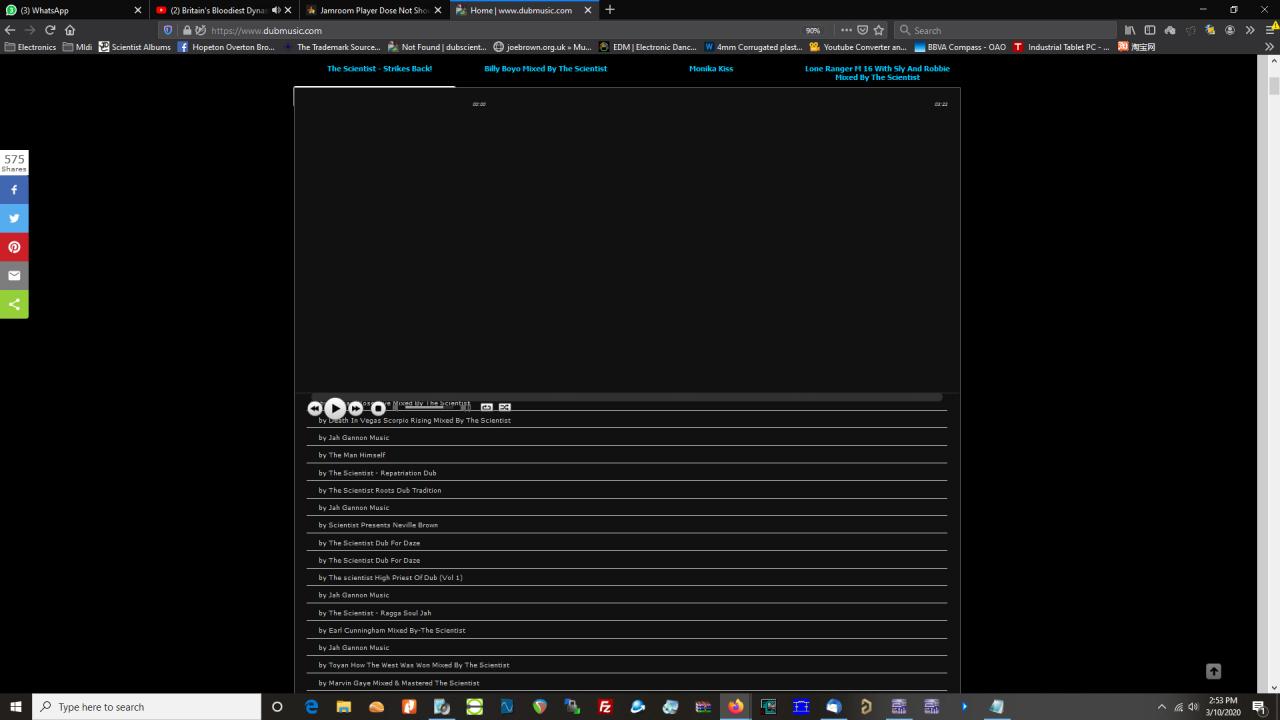Open "Lone Ranger M 16 With Sly And Robbie" tab
The image size is (1280, 720).
877,73
